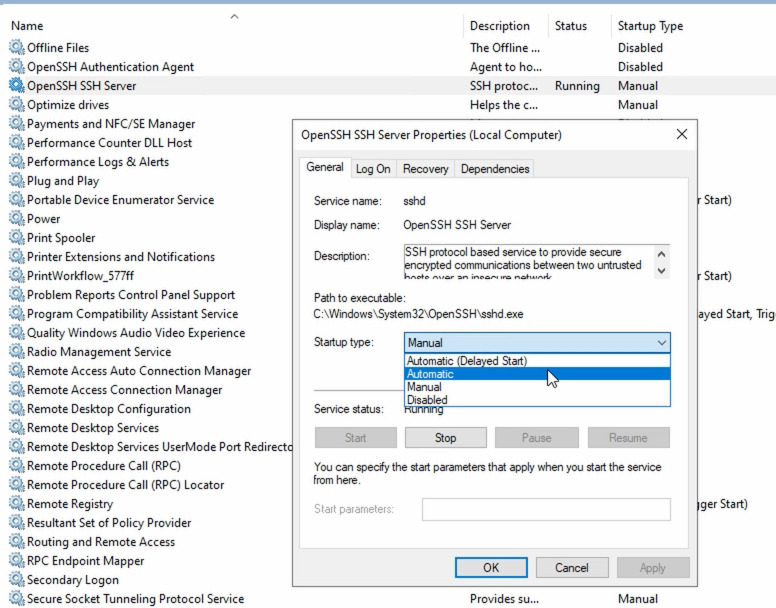Switch to the Log On tab
This screenshot has width=776, height=608.
pyautogui.click(x=373, y=169)
